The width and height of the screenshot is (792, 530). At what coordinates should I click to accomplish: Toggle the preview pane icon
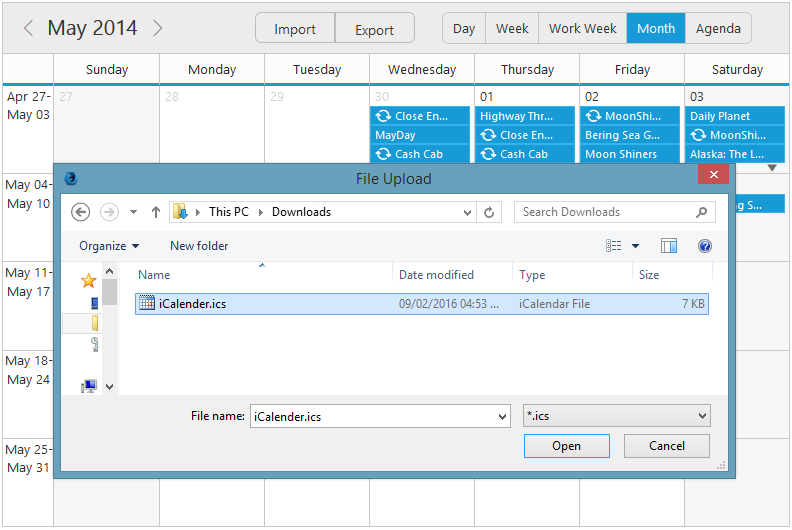coord(669,246)
